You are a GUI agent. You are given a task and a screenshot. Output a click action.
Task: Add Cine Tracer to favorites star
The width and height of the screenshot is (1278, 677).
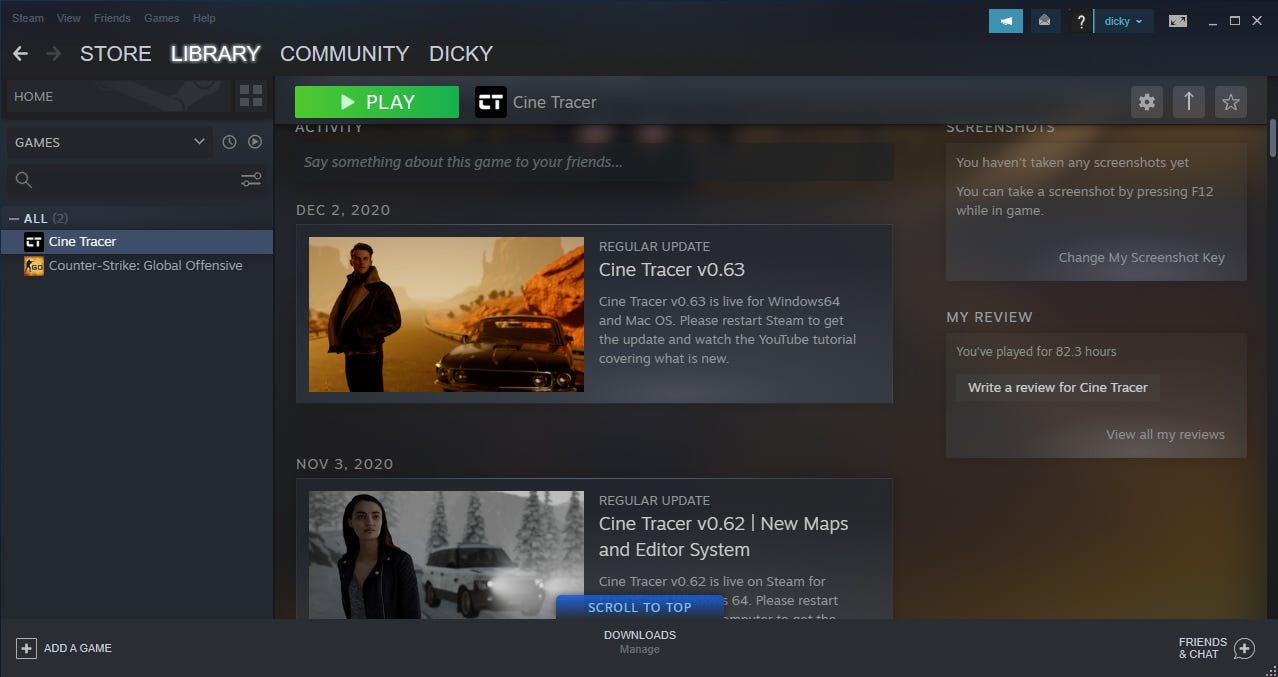click(x=1231, y=102)
